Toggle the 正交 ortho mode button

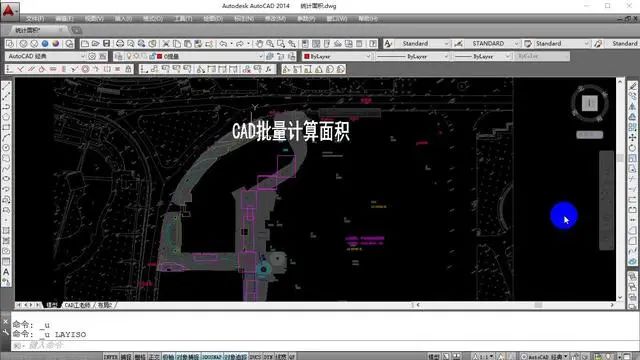coord(154,357)
